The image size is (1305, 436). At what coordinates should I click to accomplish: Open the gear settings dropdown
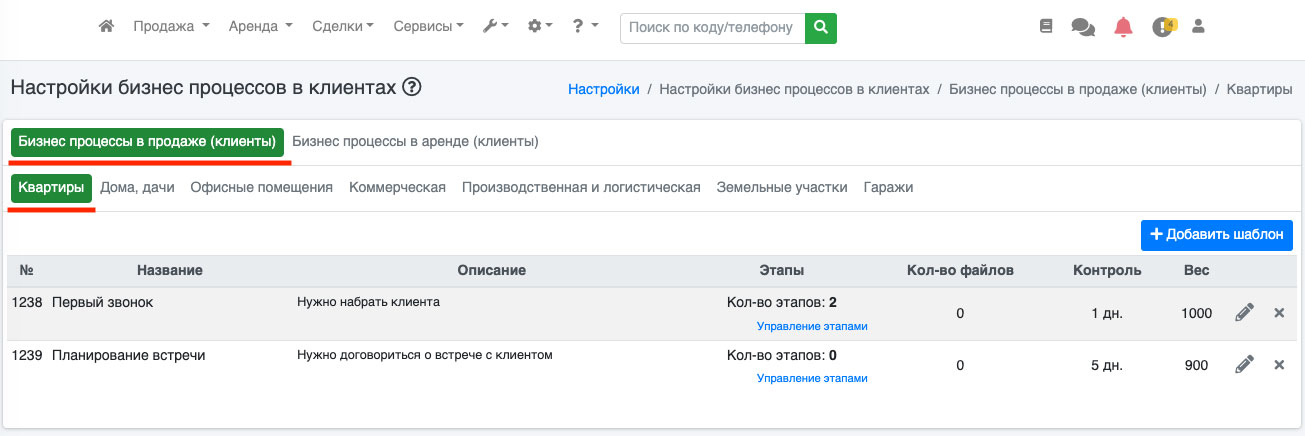(x=540, y=27)
